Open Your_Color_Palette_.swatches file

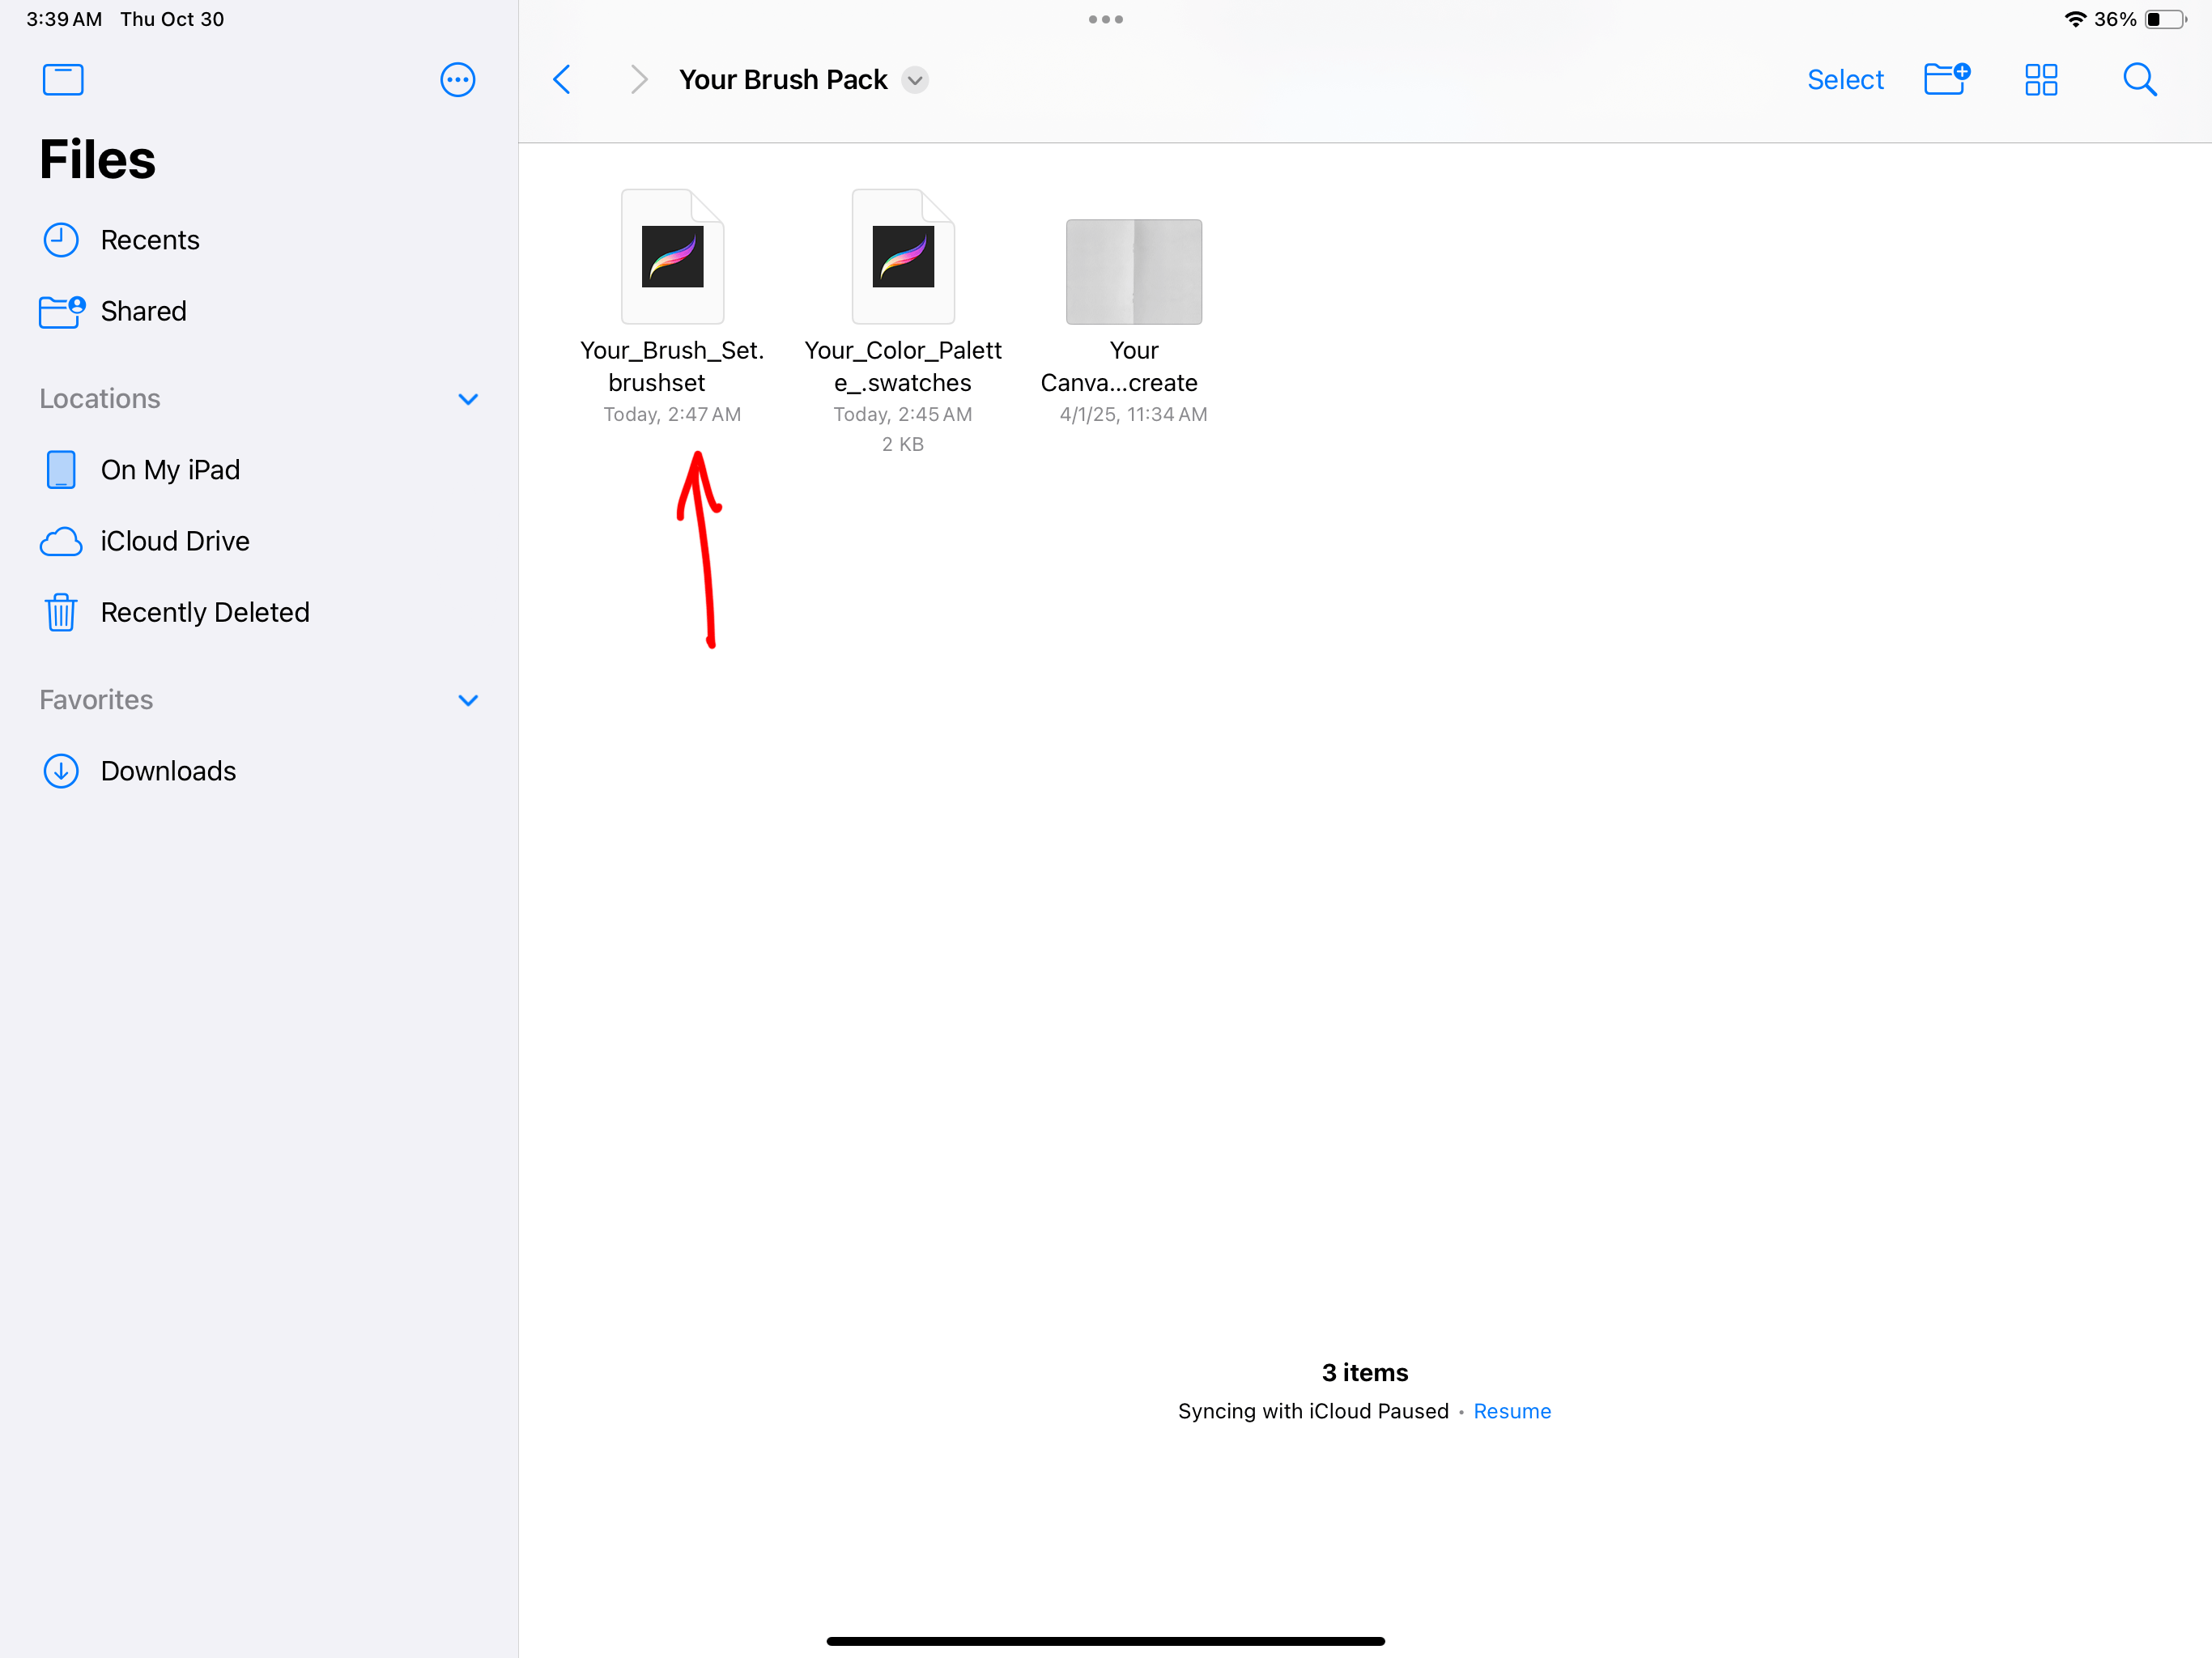(902, 257)
